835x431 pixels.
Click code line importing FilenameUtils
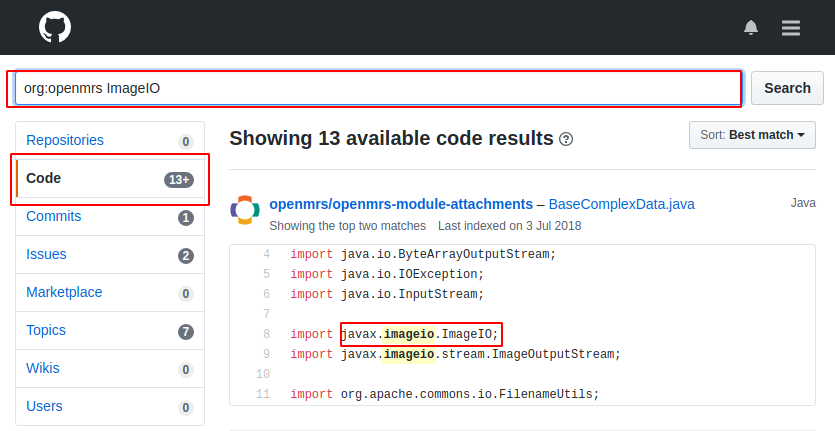pyautogui.click(x=445, y=394)
